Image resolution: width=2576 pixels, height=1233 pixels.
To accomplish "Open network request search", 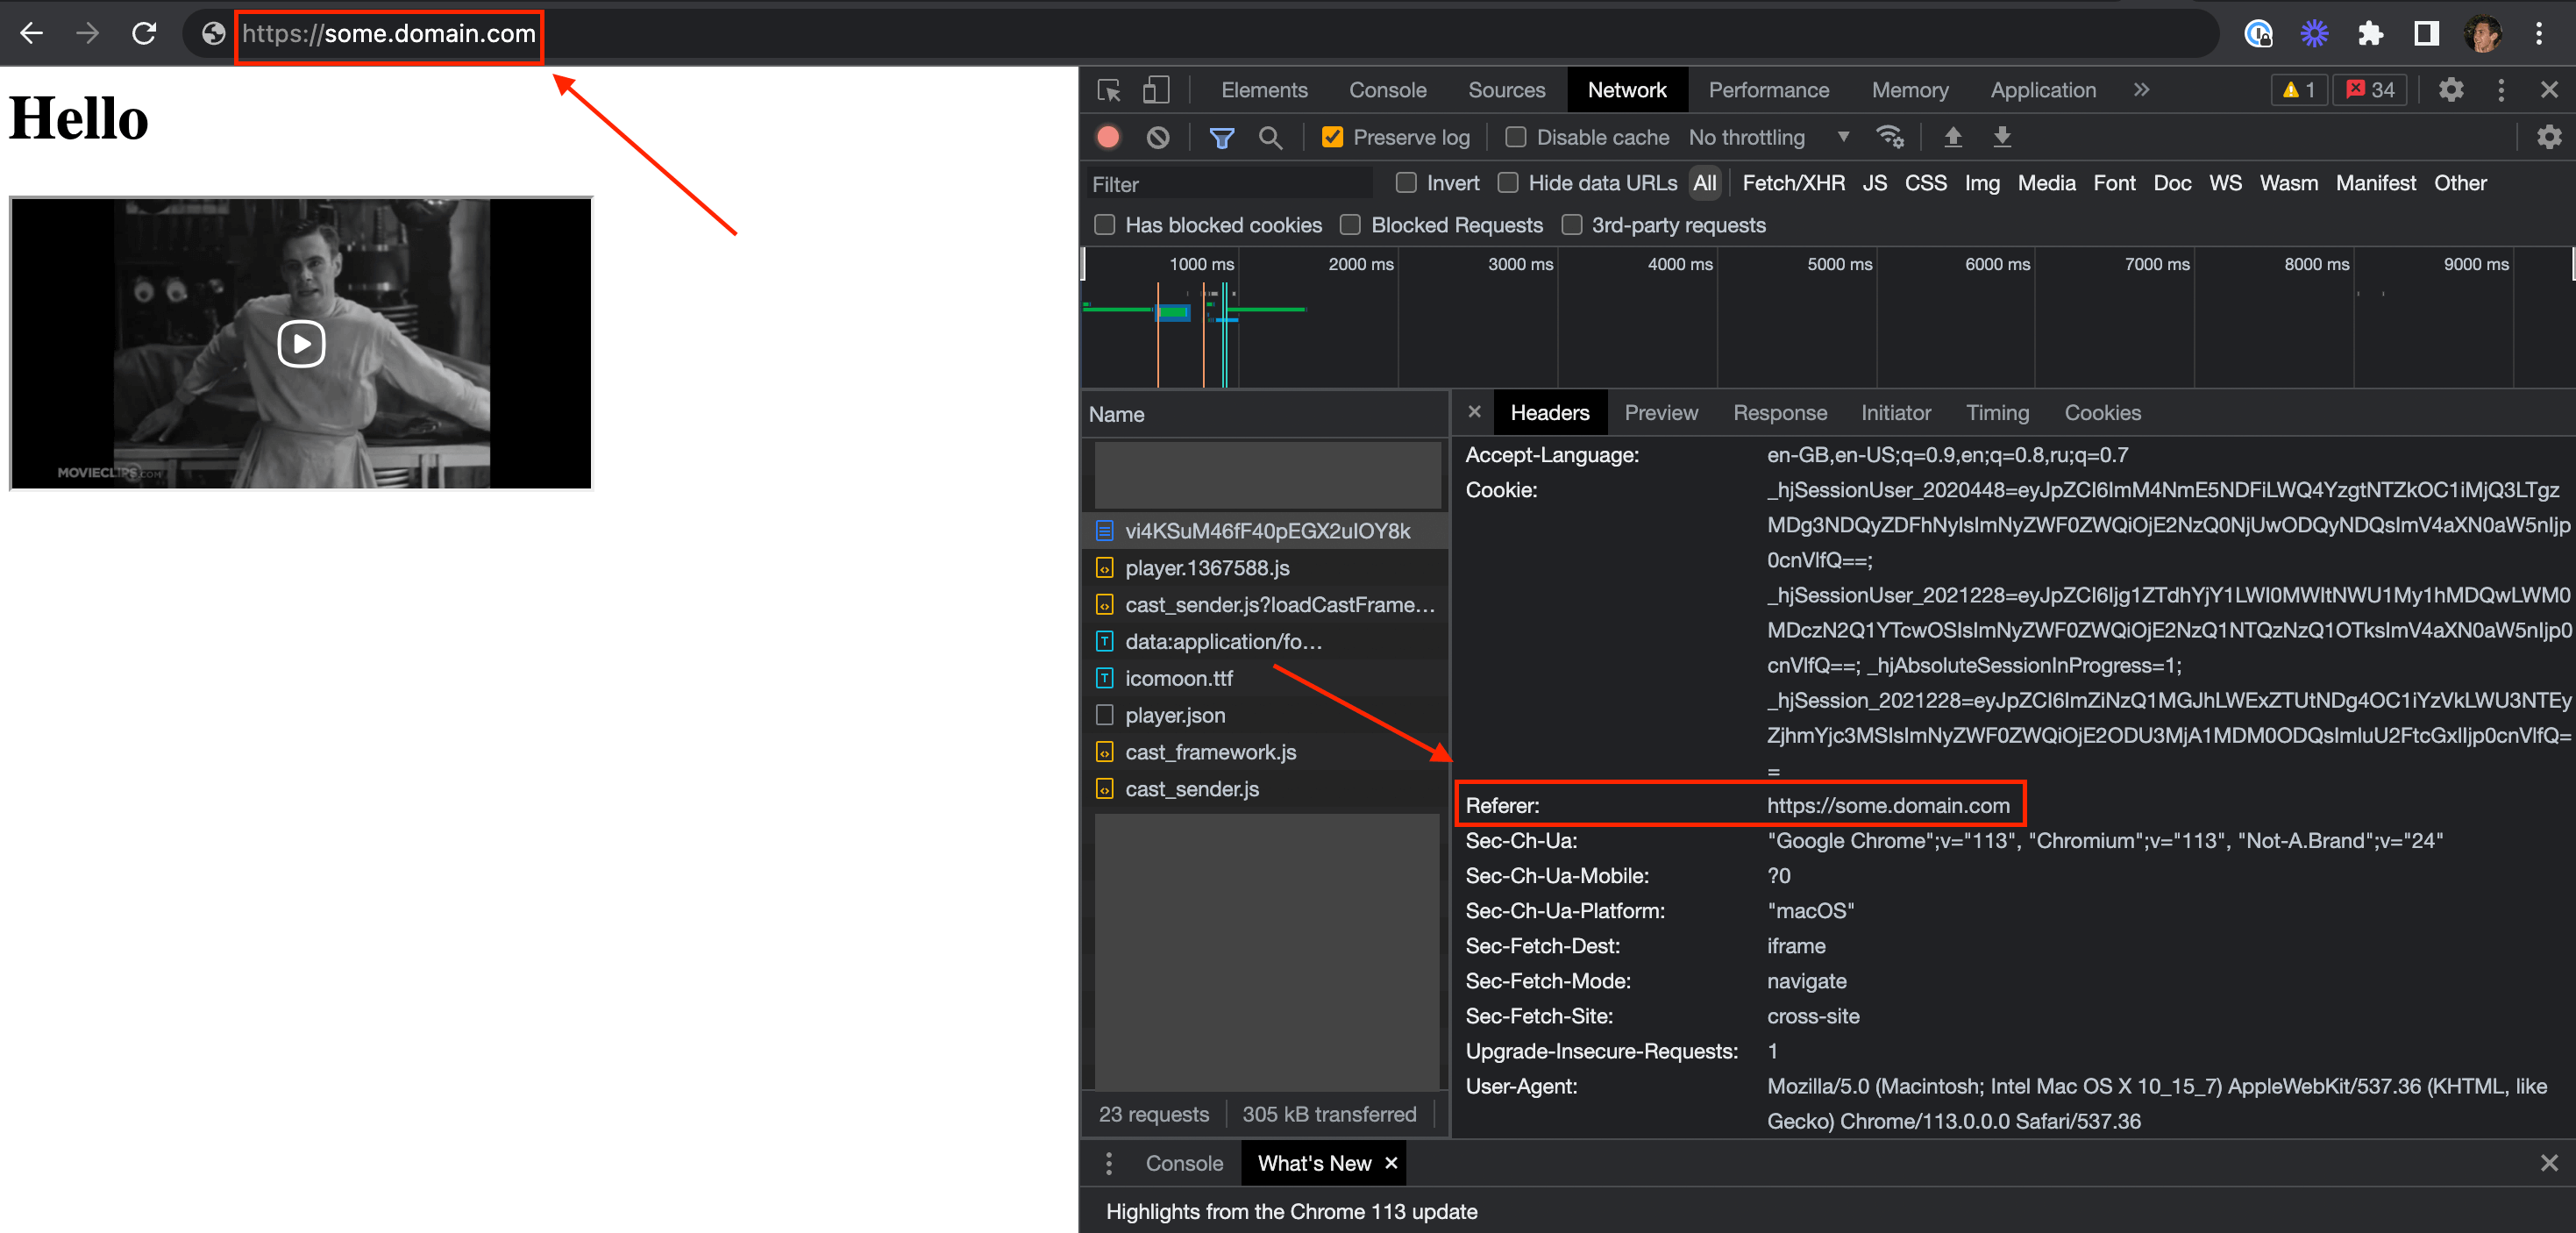I will tap(1271, 137).
